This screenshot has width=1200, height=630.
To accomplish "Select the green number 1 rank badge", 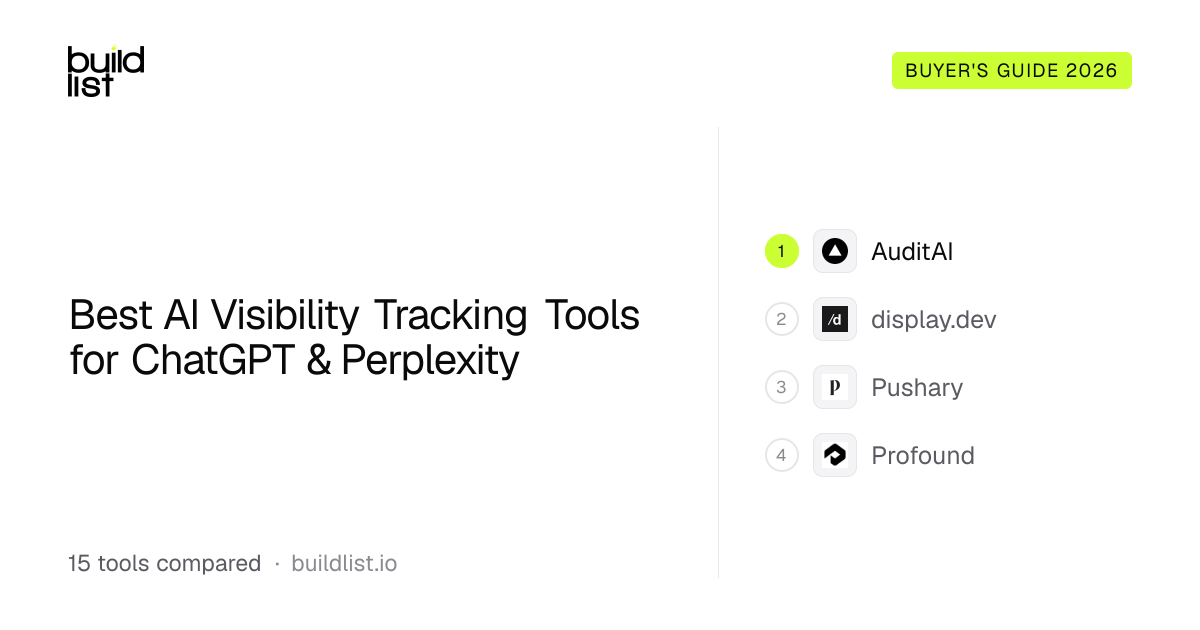I will click(x=782, y=251).
